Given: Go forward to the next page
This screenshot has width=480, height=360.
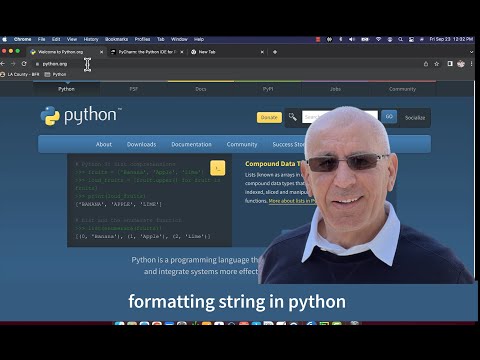Looking at the screenshot, I should [13, 64].
